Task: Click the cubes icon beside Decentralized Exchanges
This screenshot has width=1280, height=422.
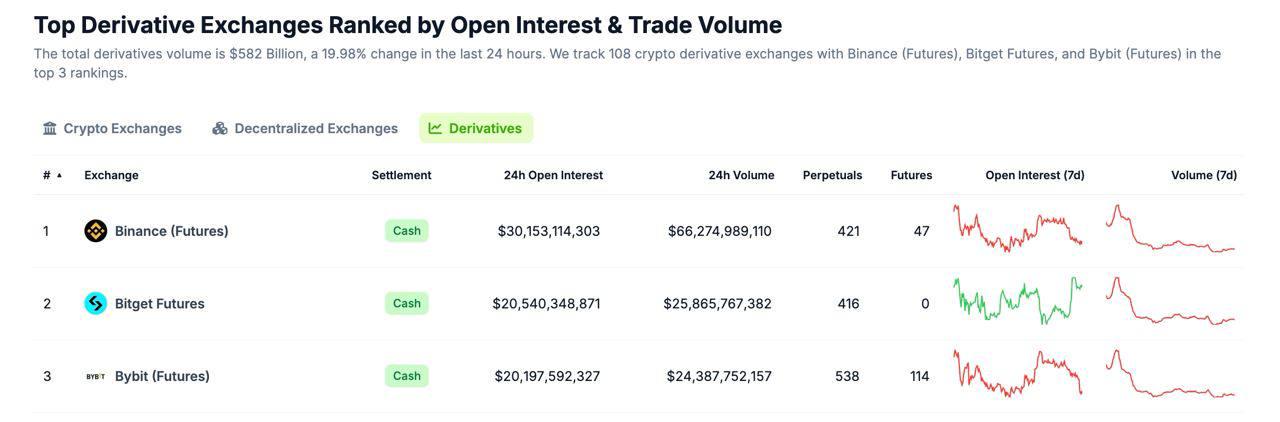Action: pyautogui.click(x=220, y=128)
